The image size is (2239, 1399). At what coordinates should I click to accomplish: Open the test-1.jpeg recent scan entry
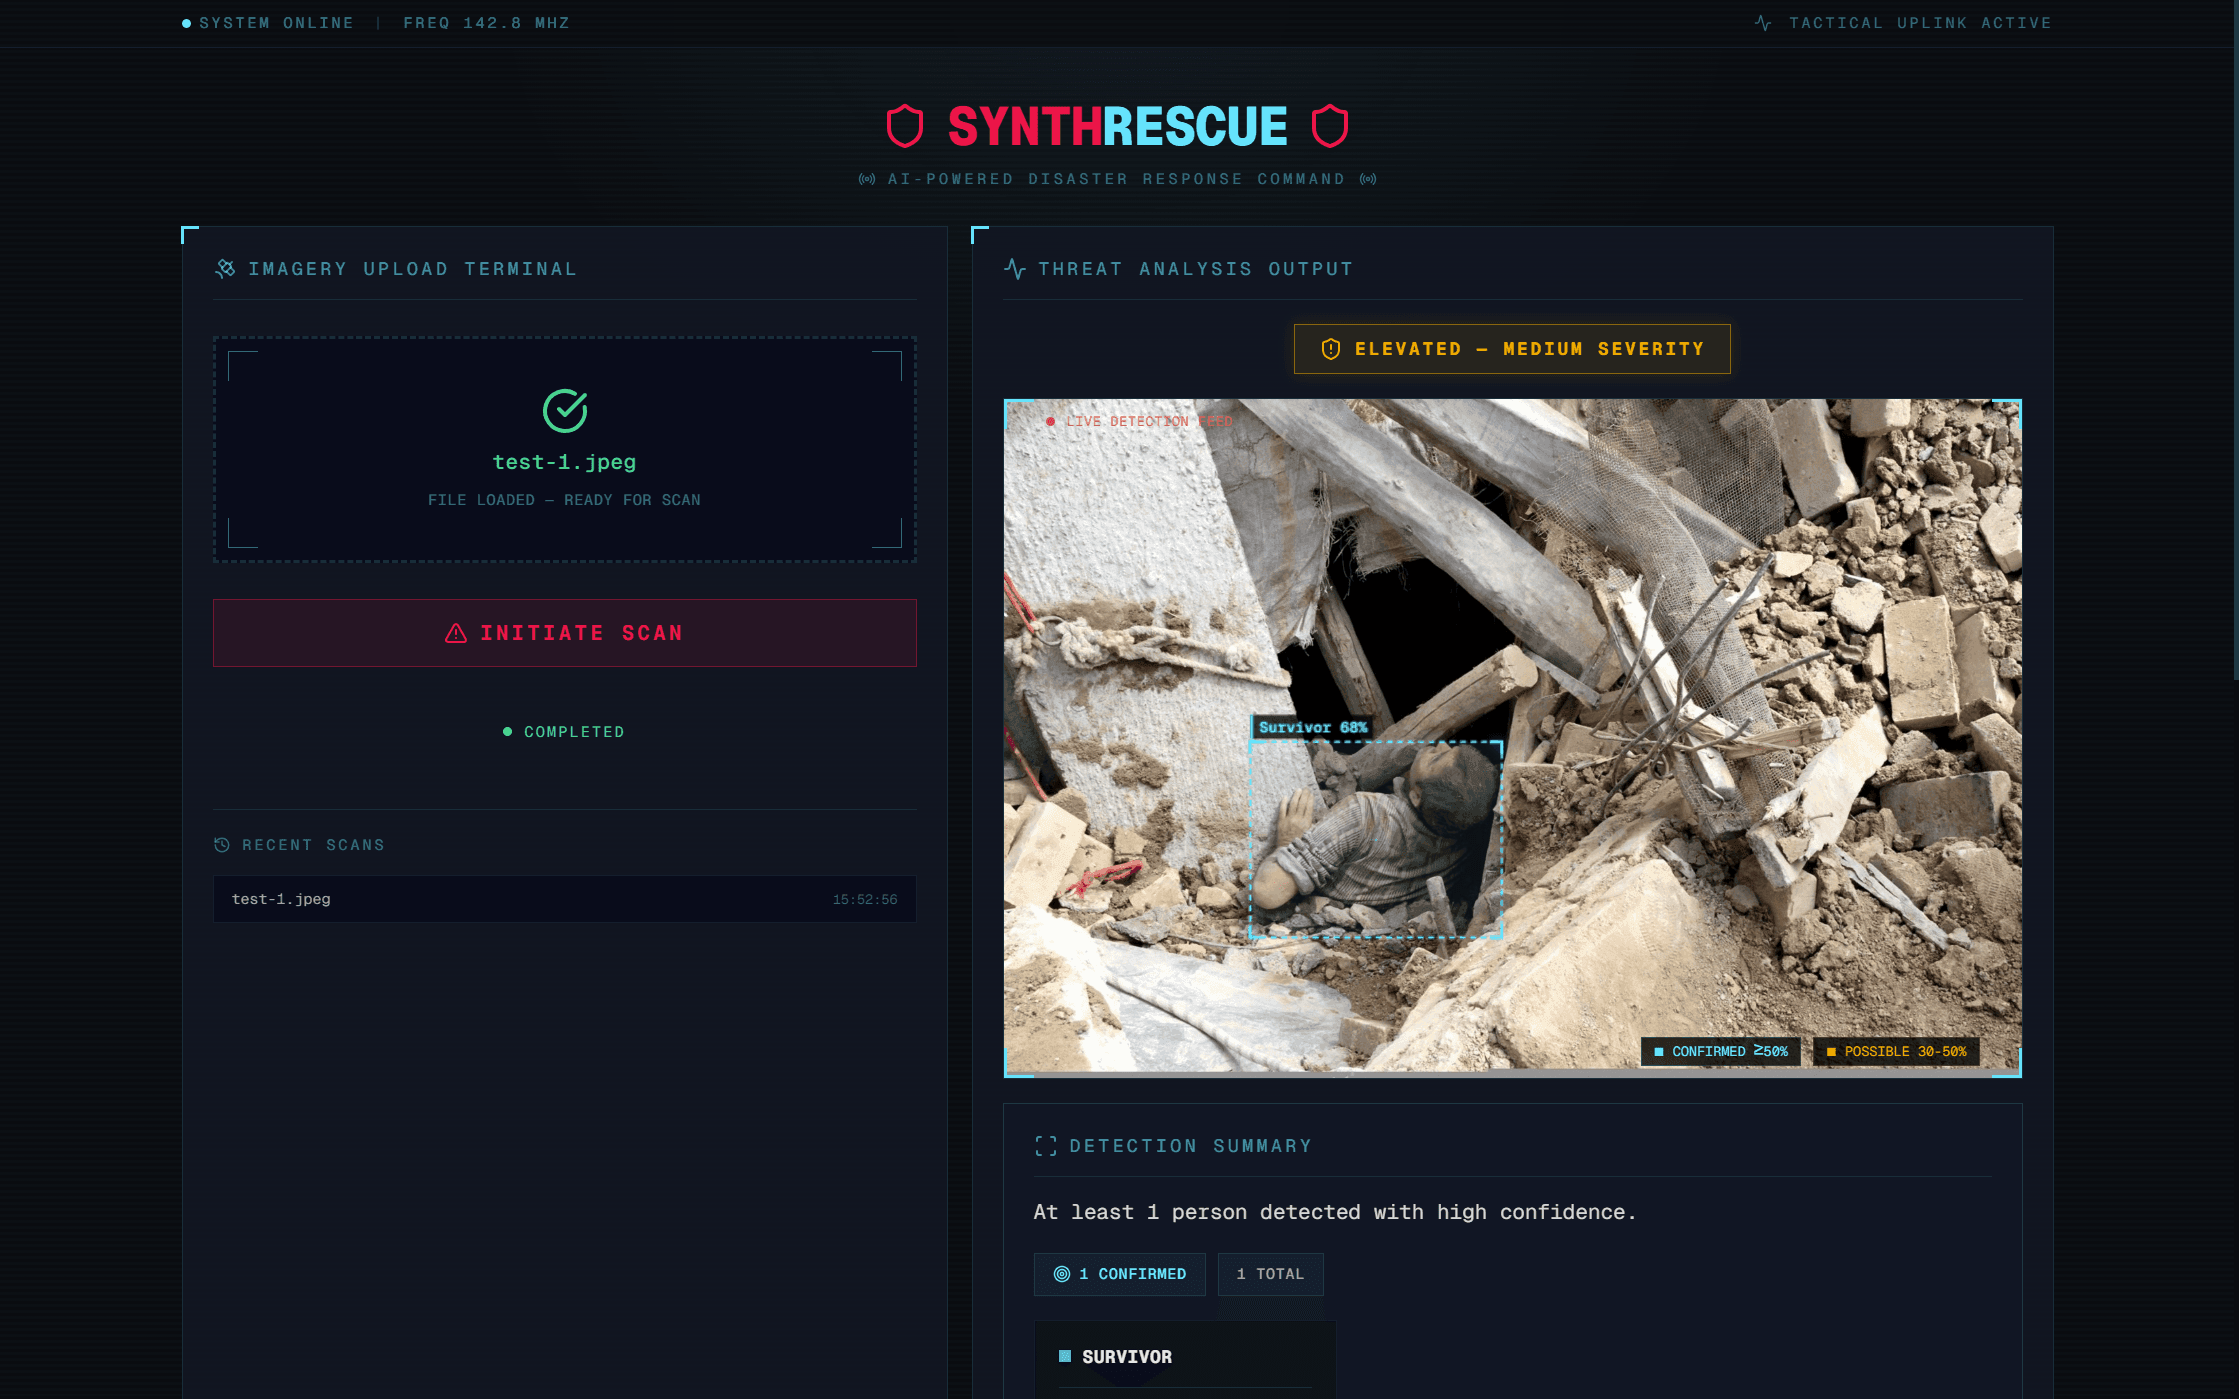click(x=565, y=899)
